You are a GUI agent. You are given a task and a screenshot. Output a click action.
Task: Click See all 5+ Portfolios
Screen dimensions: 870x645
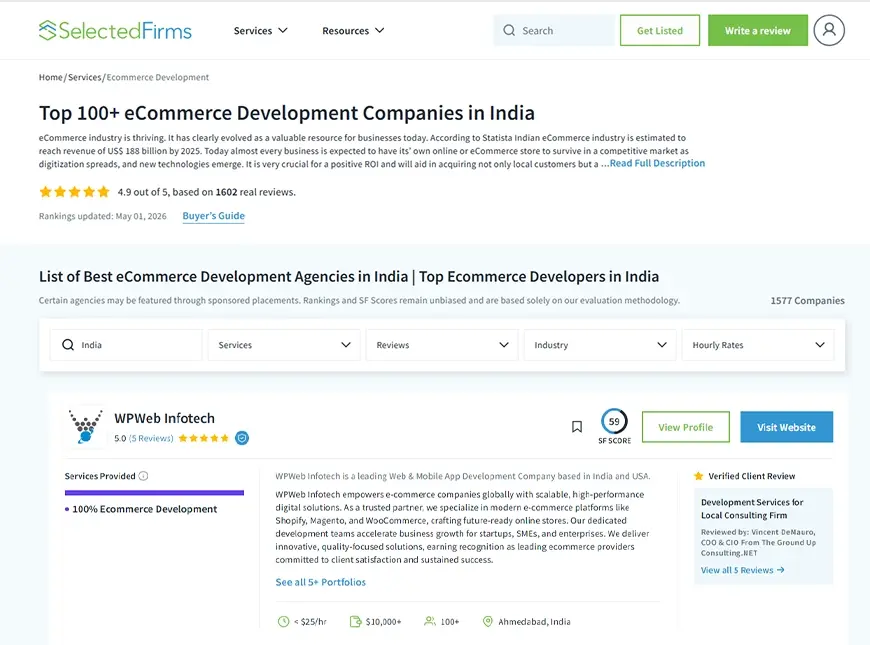coord(321,582)
